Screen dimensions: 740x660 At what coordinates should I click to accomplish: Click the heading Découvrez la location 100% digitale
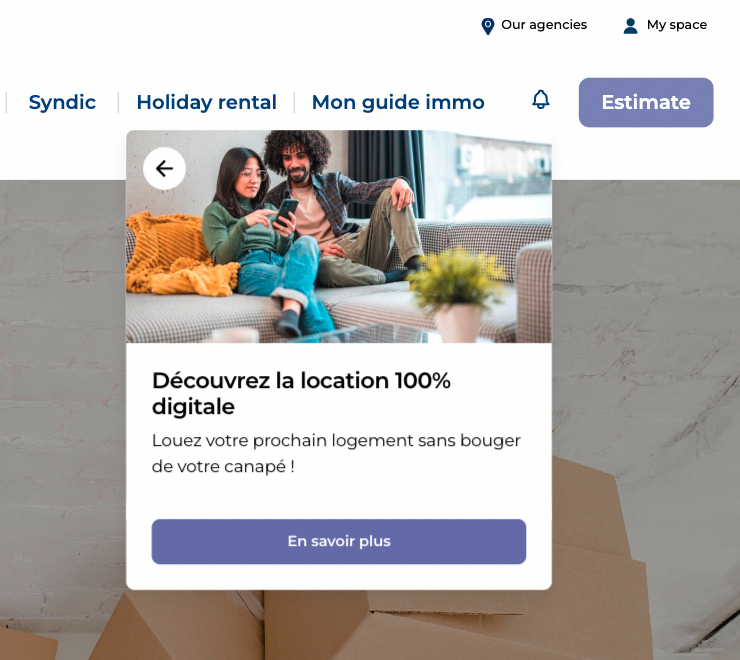301,393
